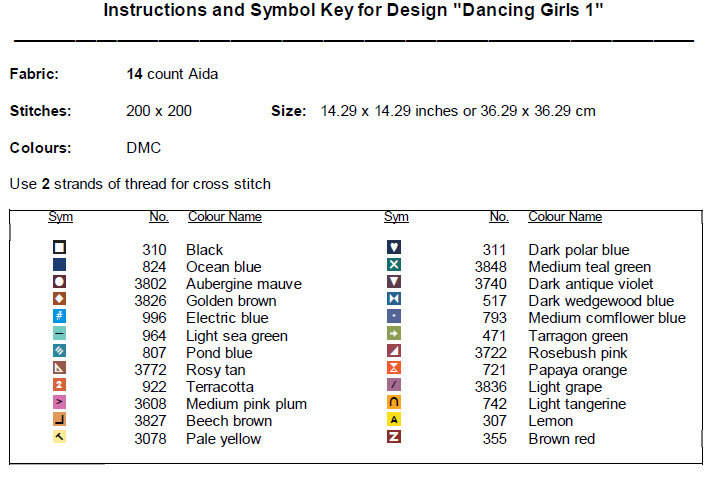Screen dimensions: 712x477
Task: Click the Terracotta symbol icon
Action: [60, 385]
